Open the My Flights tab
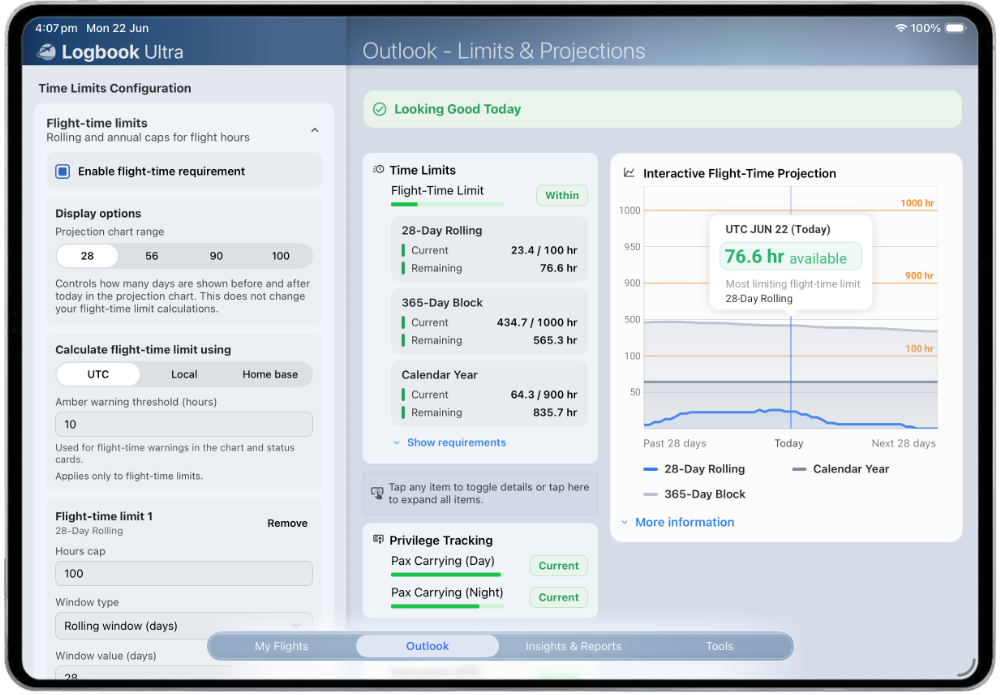This screenshot has width=1000, height=695. pyautogui.click(x=281, y=647)
